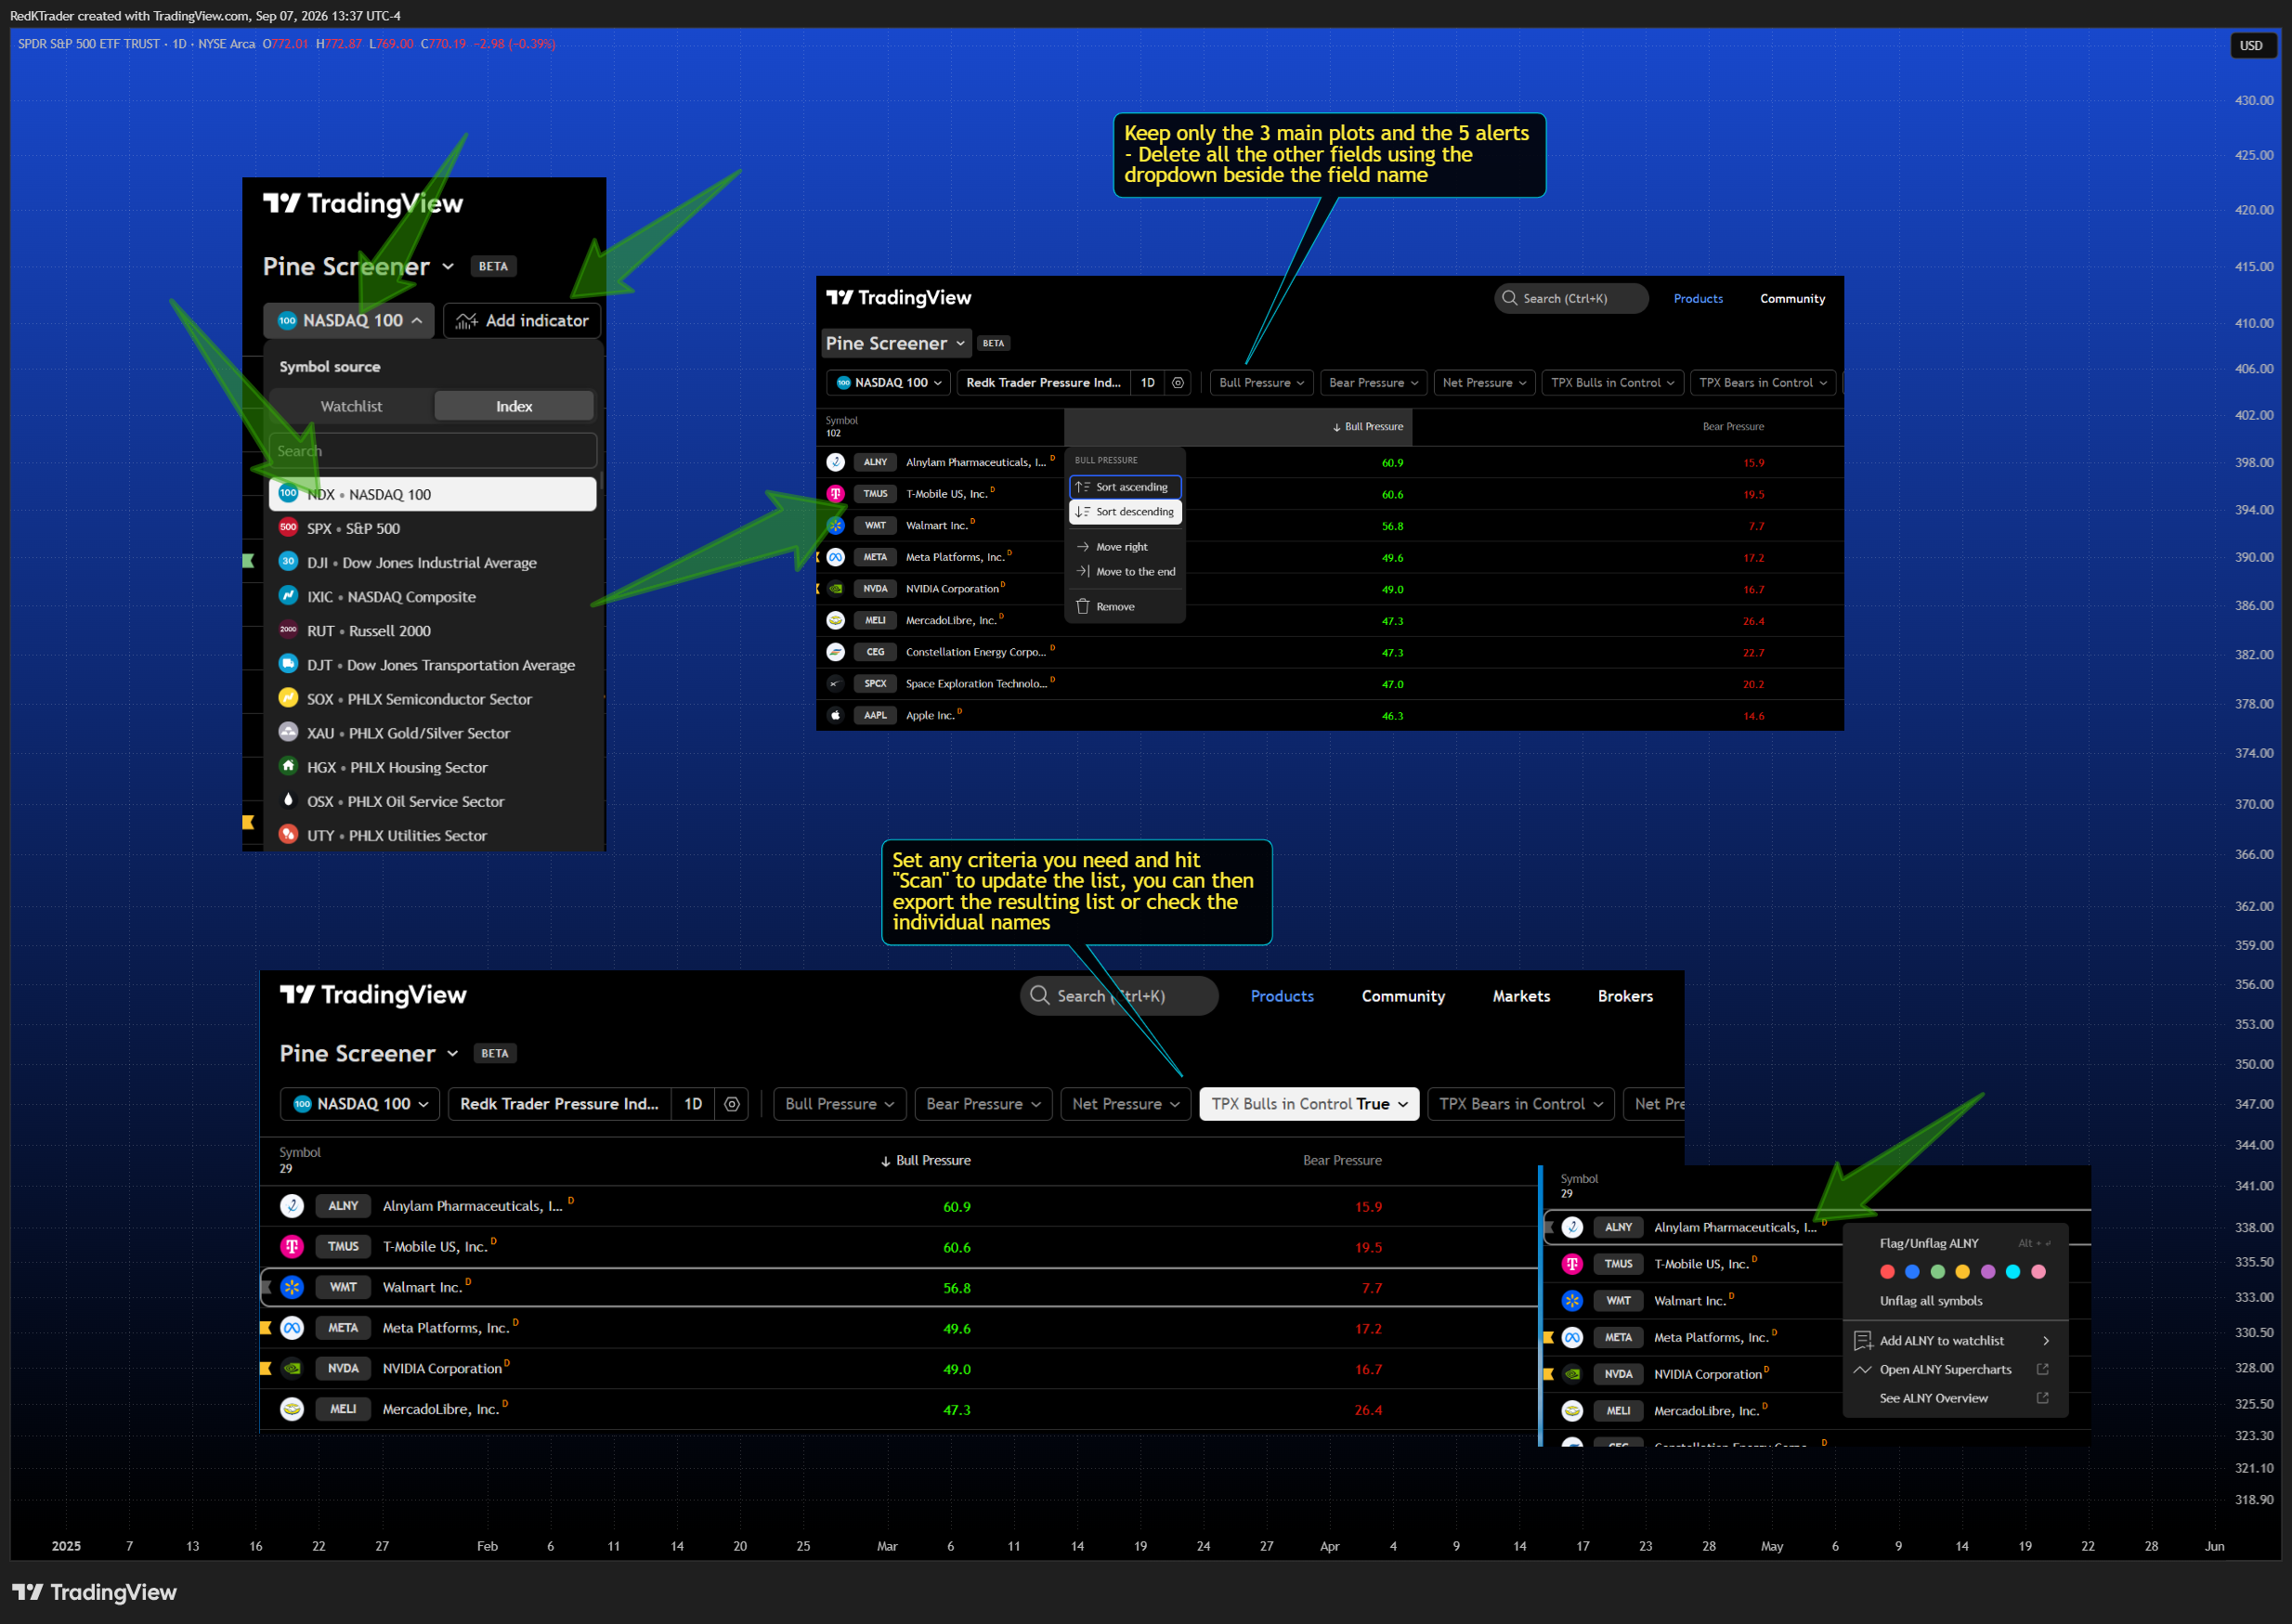
Task: Open Brokers link in bottom screener header
Action: tap(1625, 996)
